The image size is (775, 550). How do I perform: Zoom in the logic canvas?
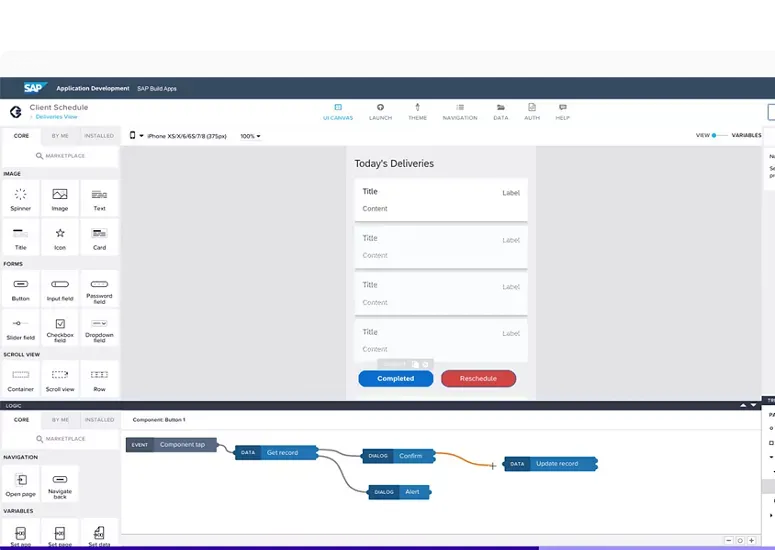coord(751,541)
